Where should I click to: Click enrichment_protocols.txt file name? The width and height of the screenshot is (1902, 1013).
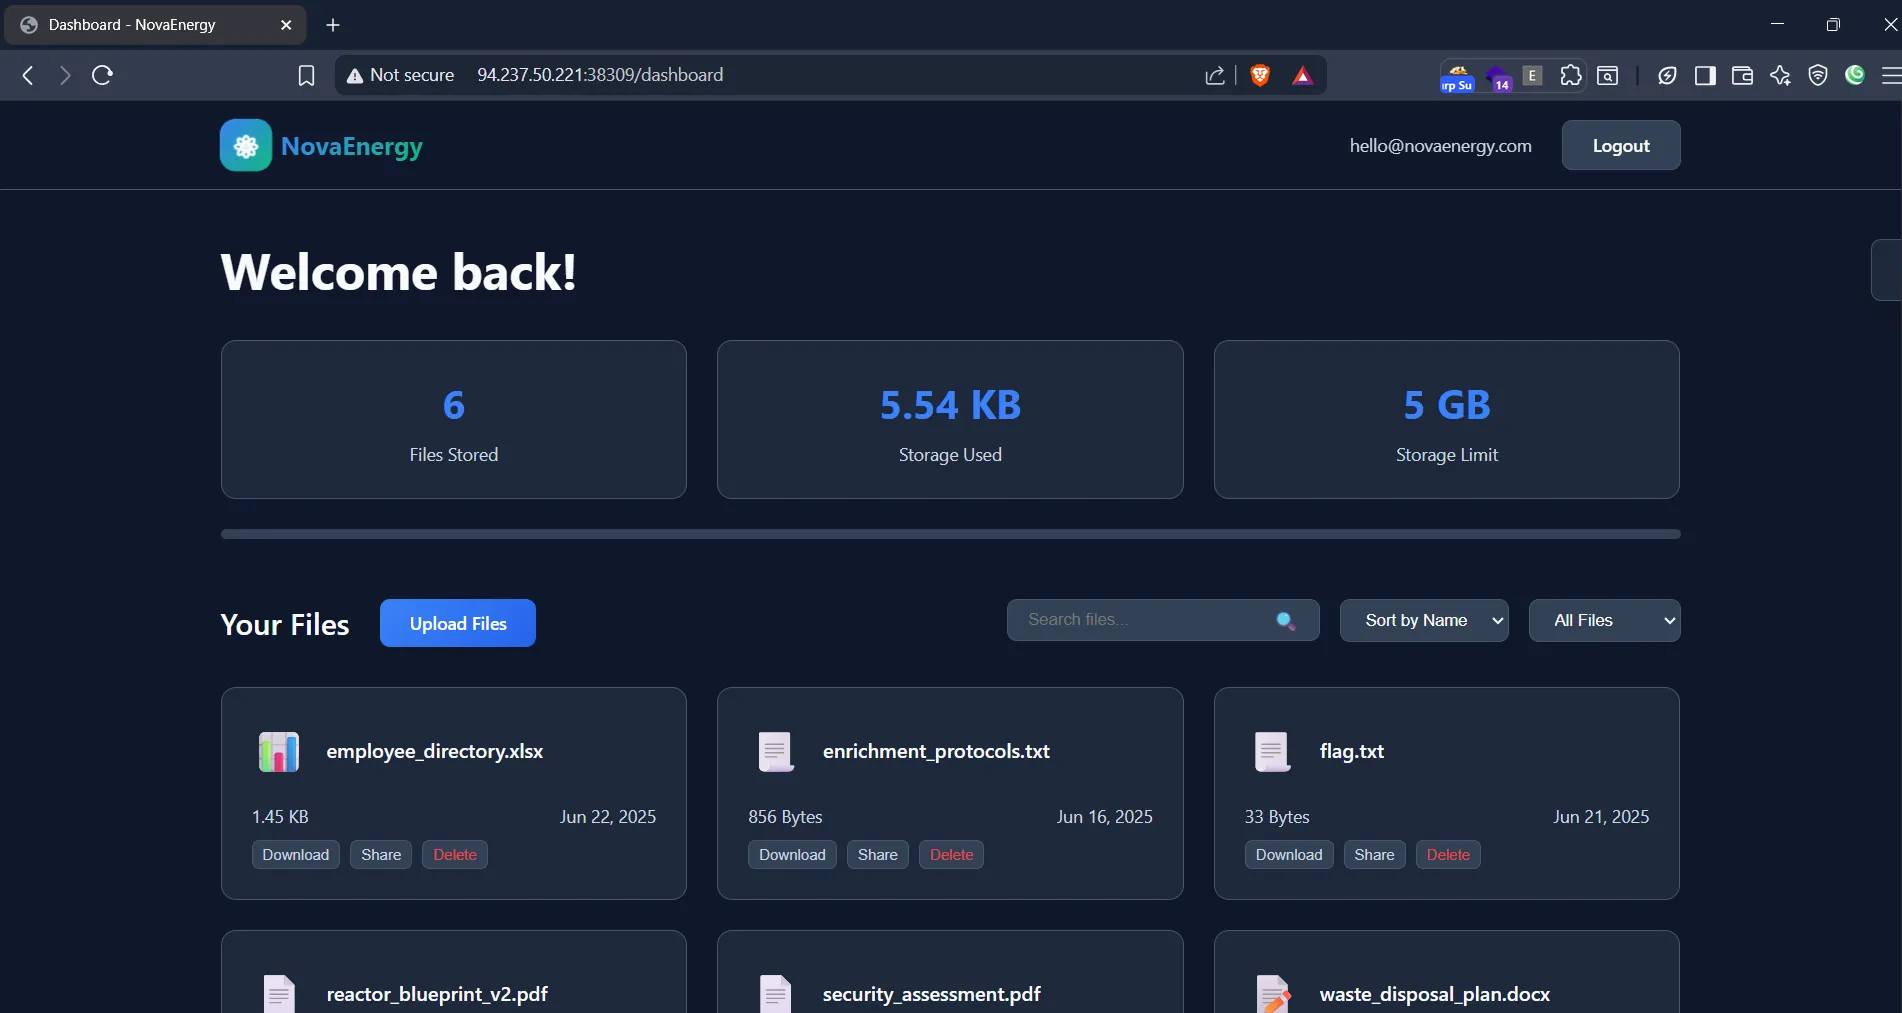coord(936,751)
